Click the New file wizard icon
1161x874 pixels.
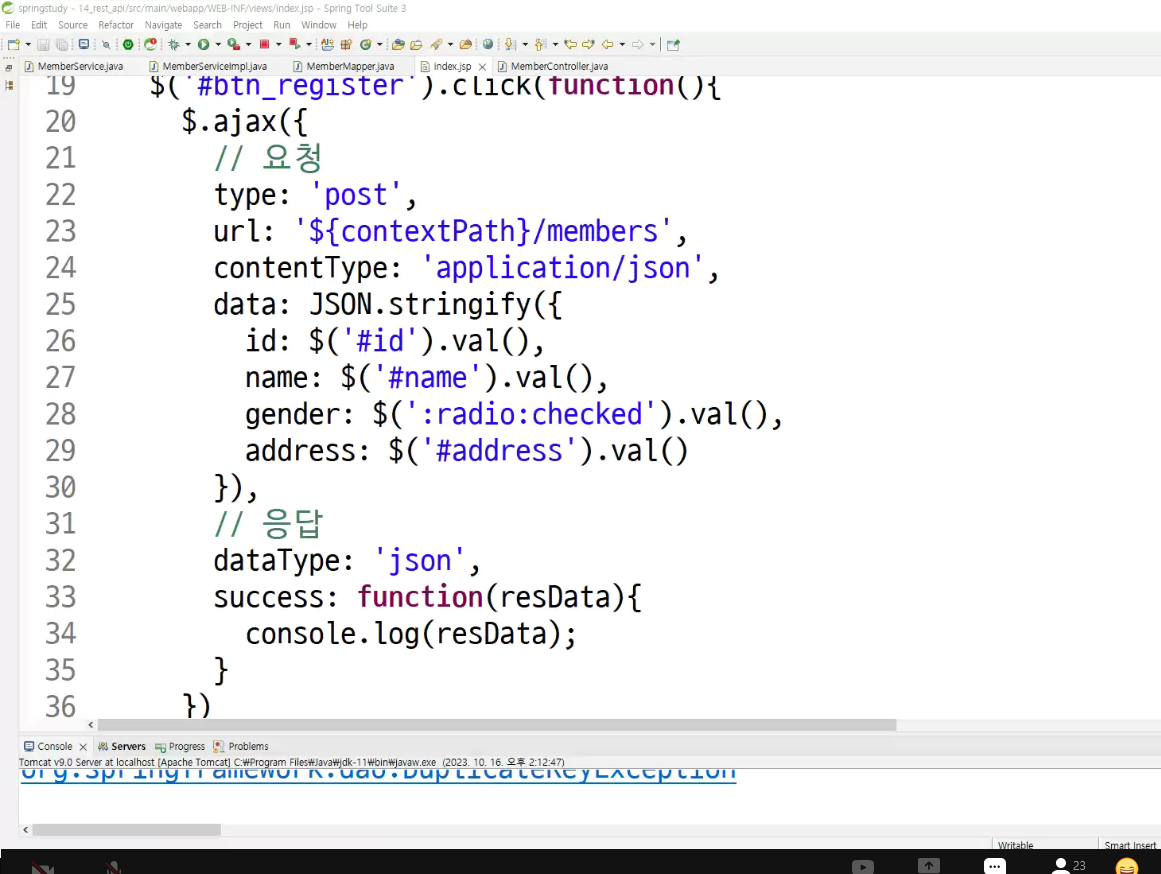point(13,44)
